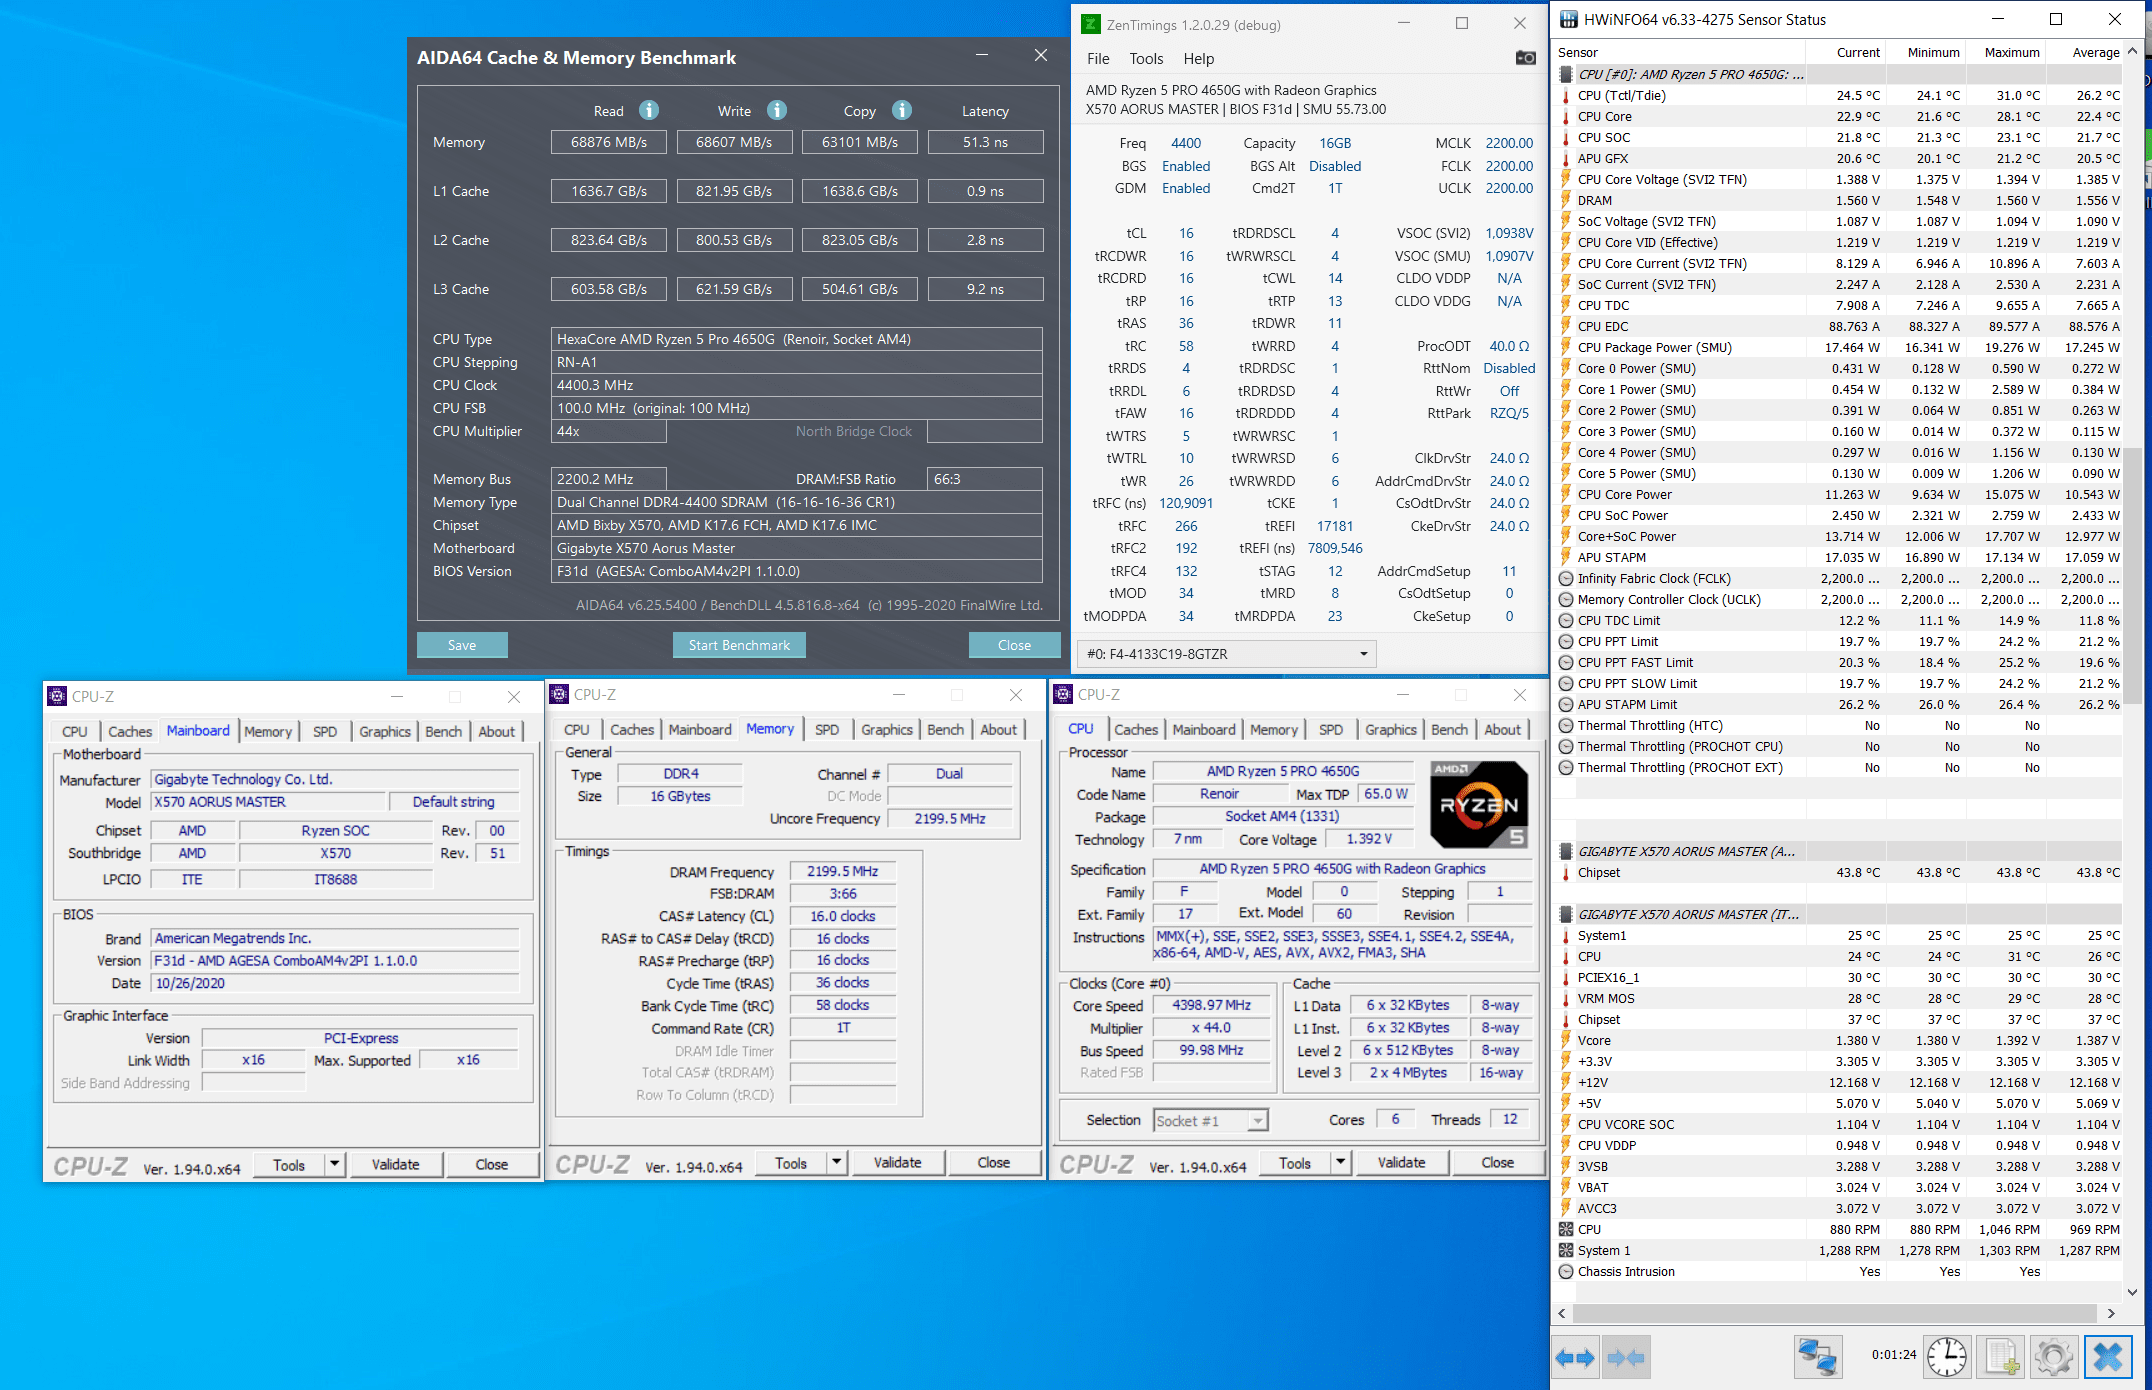
Task: Click the blue X close-sensors icon in HWiNFO
Action: (2108, 1357)
